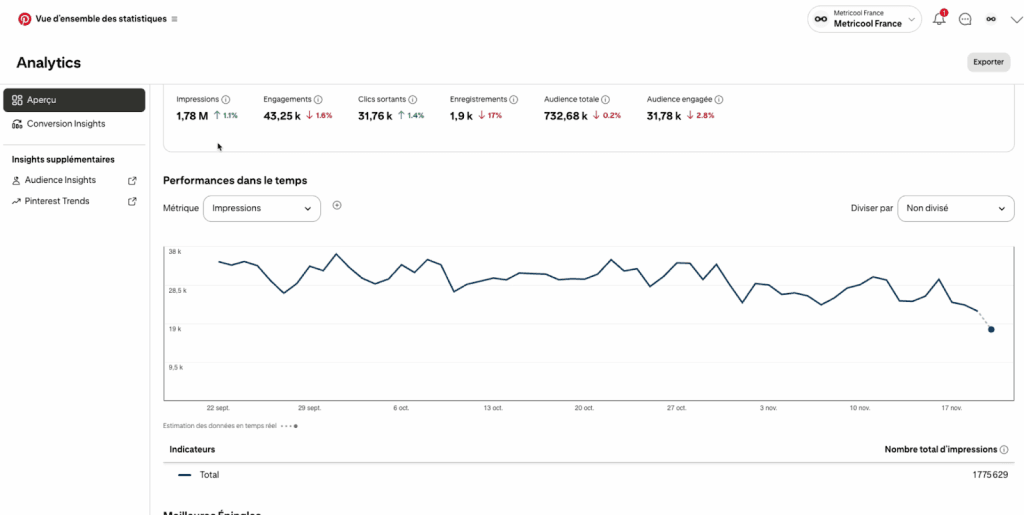Add a metric with the plus icon
The width and height of the screenshot is (1024, 515).
click(337, 205)
